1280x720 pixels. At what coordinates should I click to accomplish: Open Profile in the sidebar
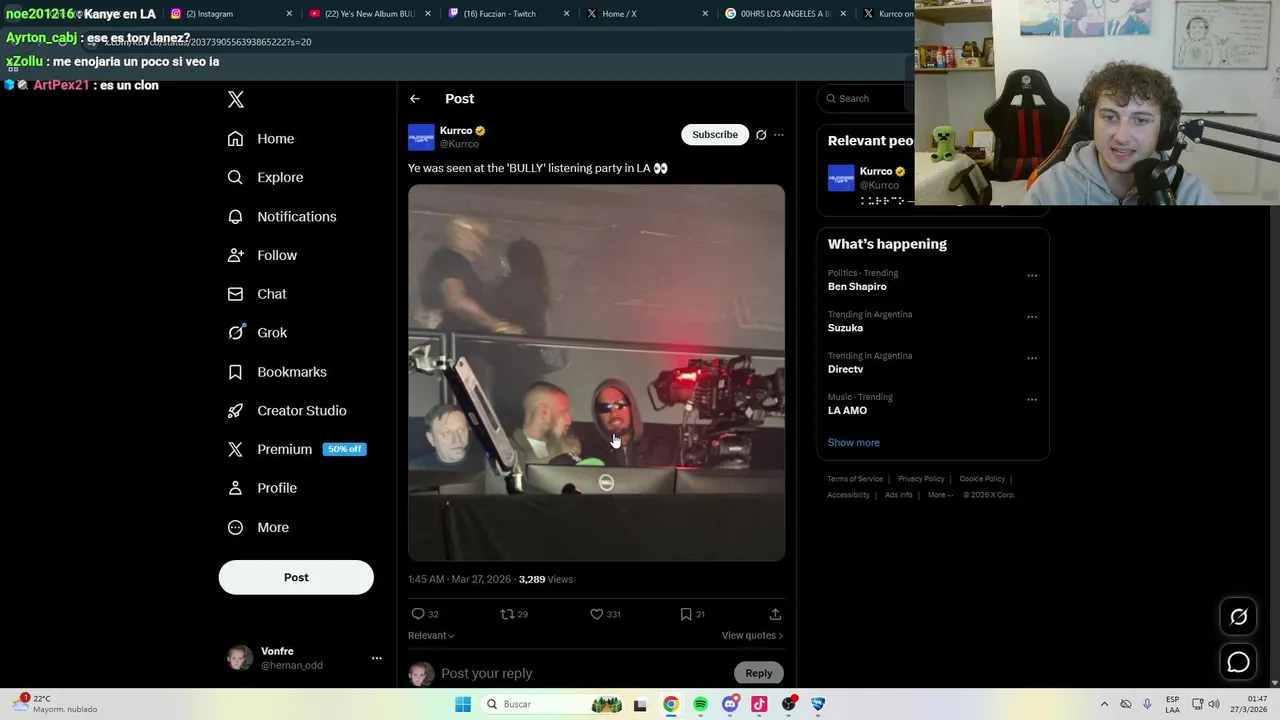[262, 488]
